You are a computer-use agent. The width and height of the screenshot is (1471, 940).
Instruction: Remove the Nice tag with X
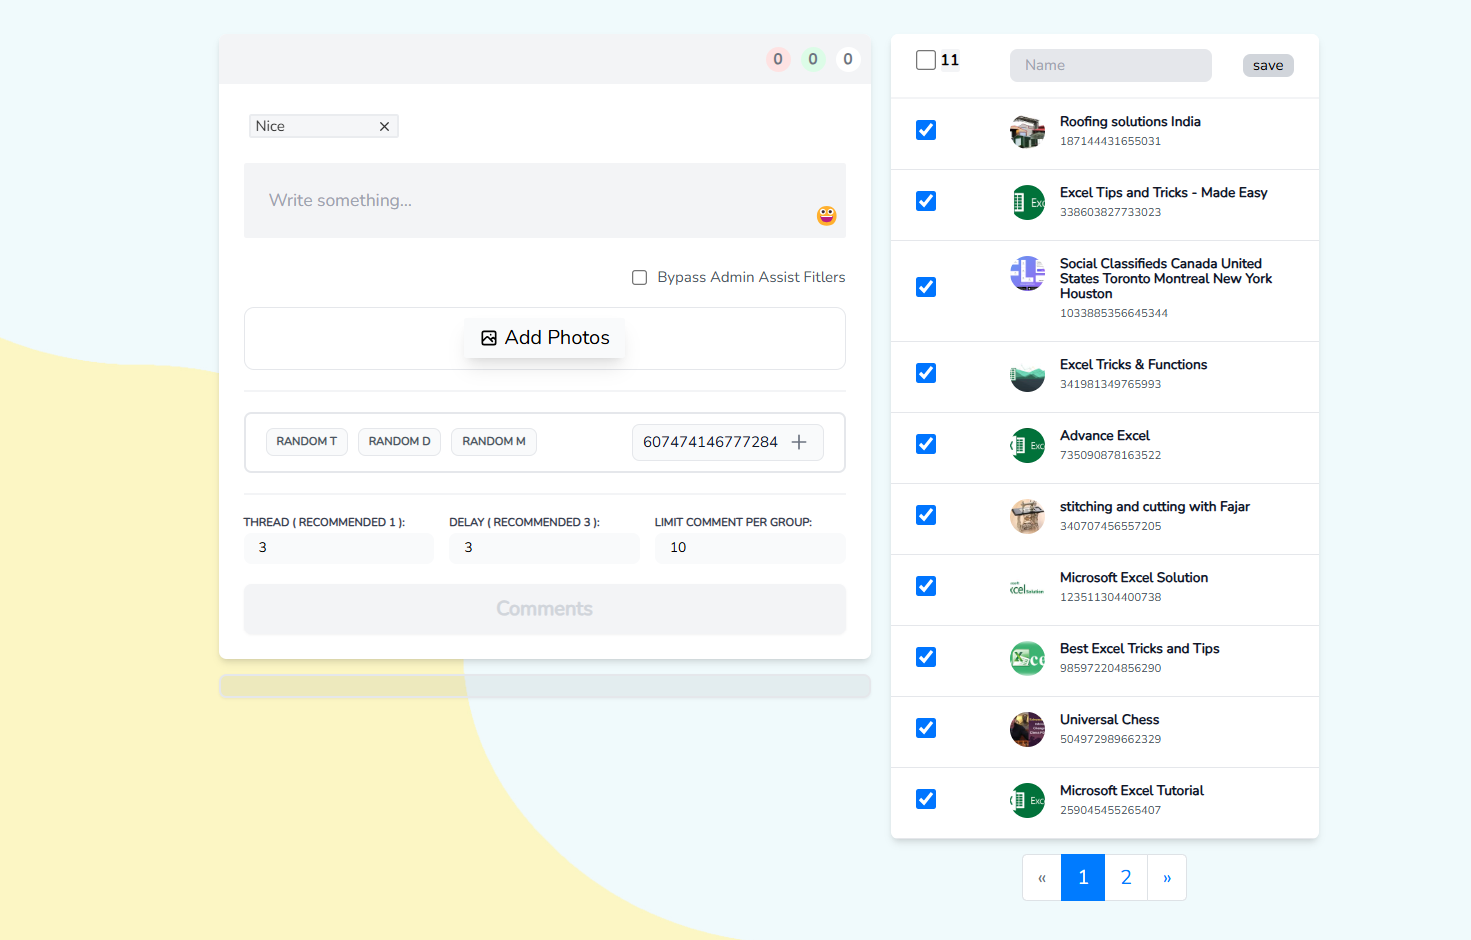[384, 127]
